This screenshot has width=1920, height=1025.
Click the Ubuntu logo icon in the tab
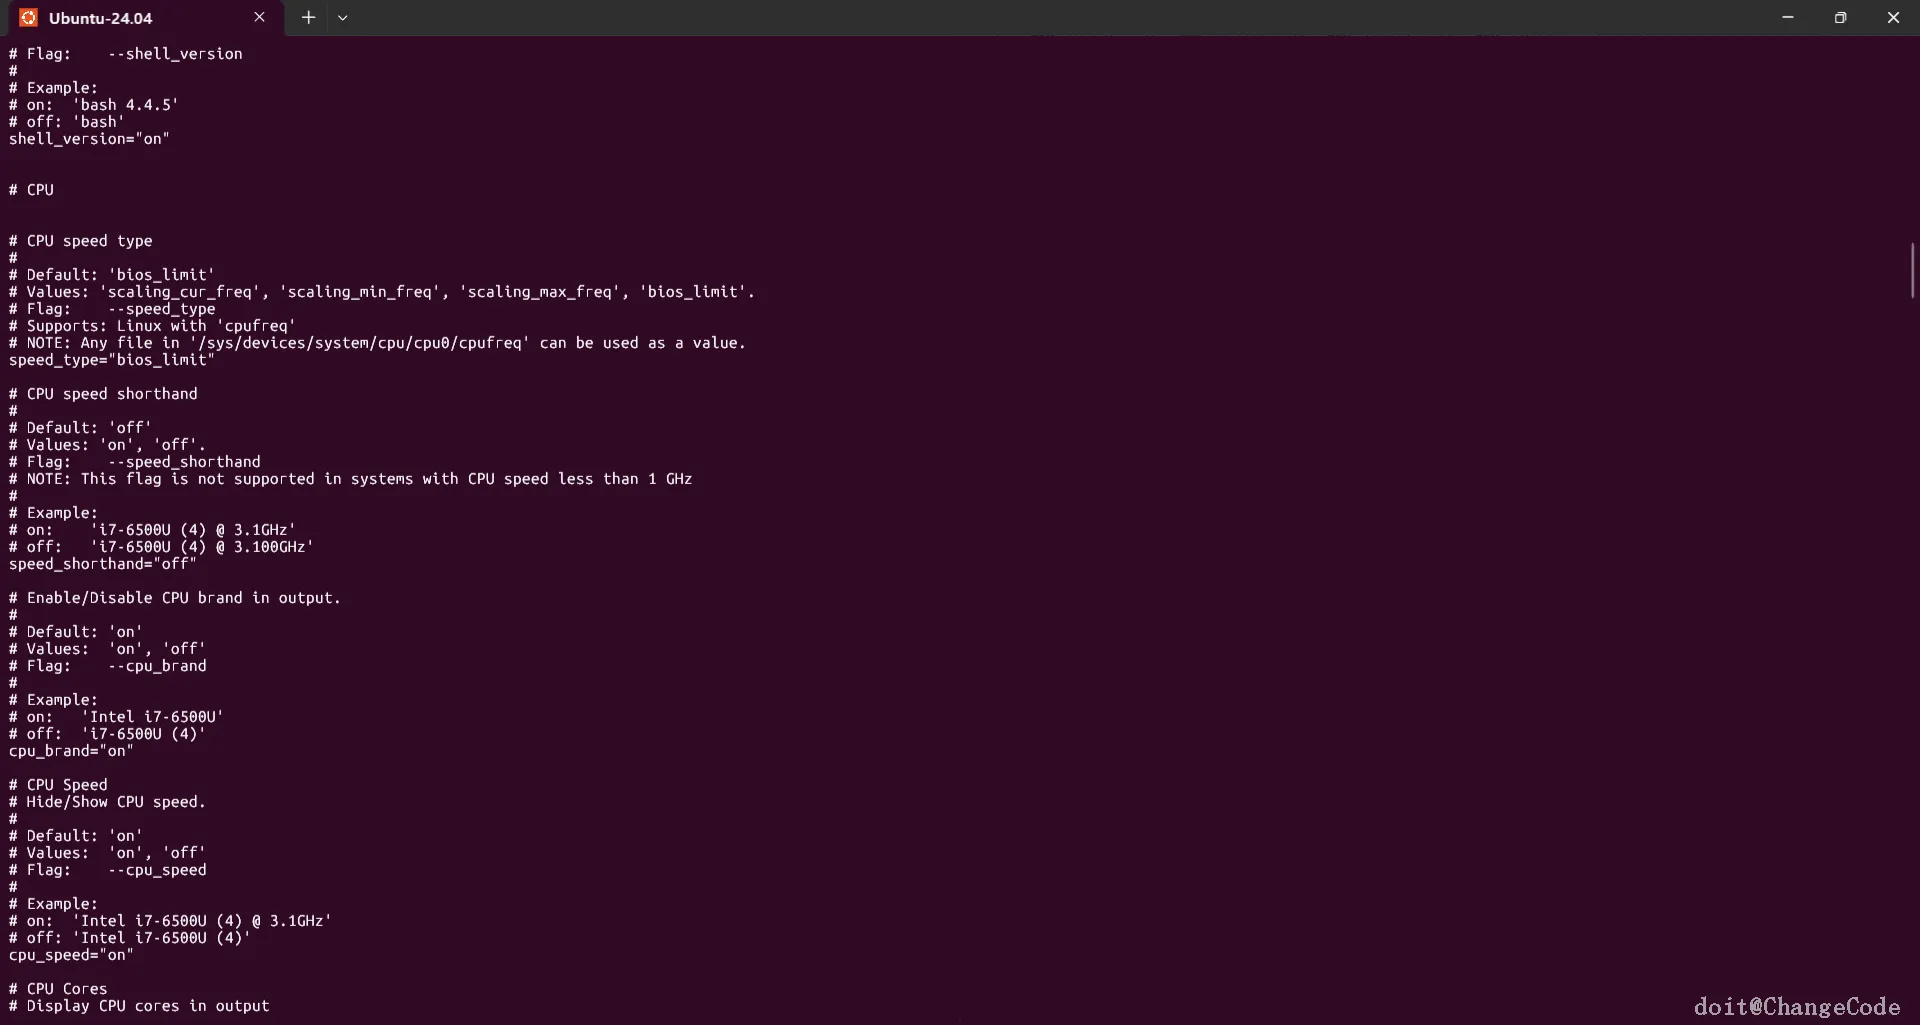pyautogui.click(x=28, y=18)
